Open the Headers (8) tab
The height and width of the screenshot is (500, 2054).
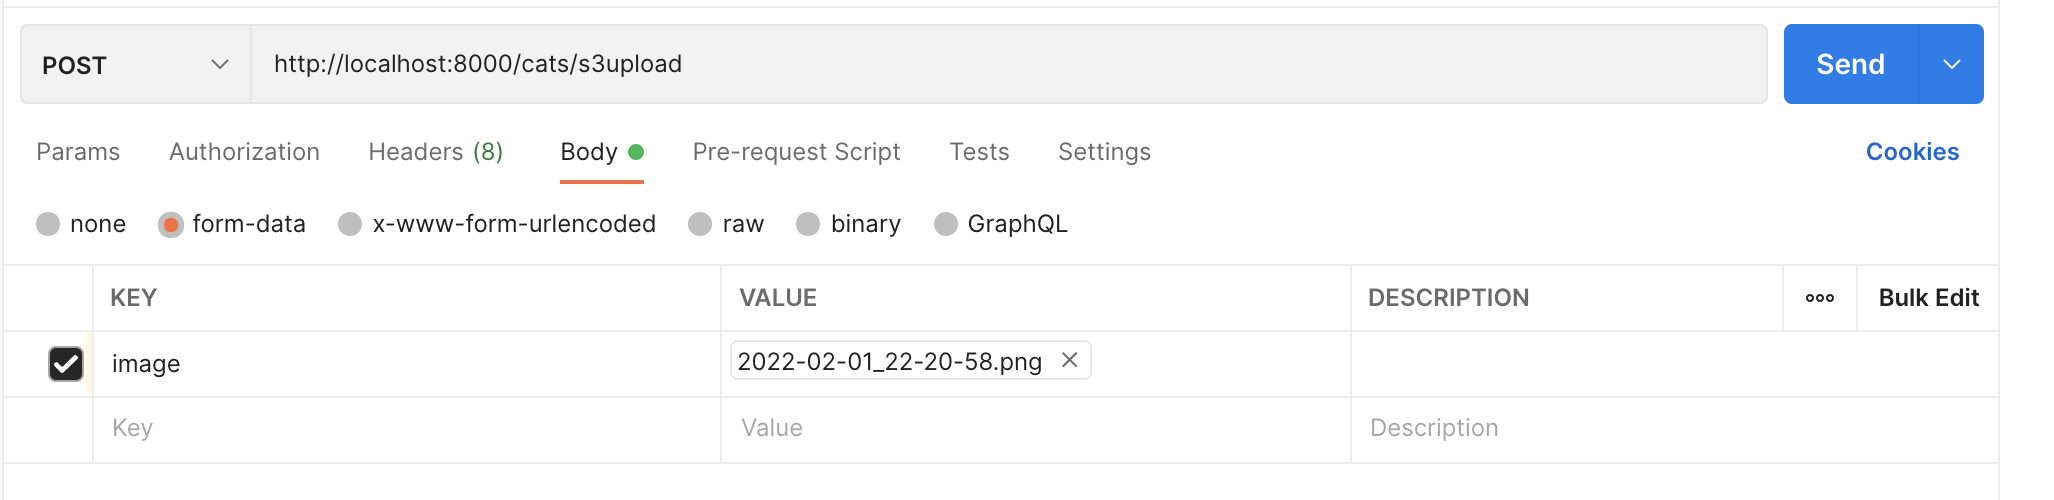pos(435,152)
